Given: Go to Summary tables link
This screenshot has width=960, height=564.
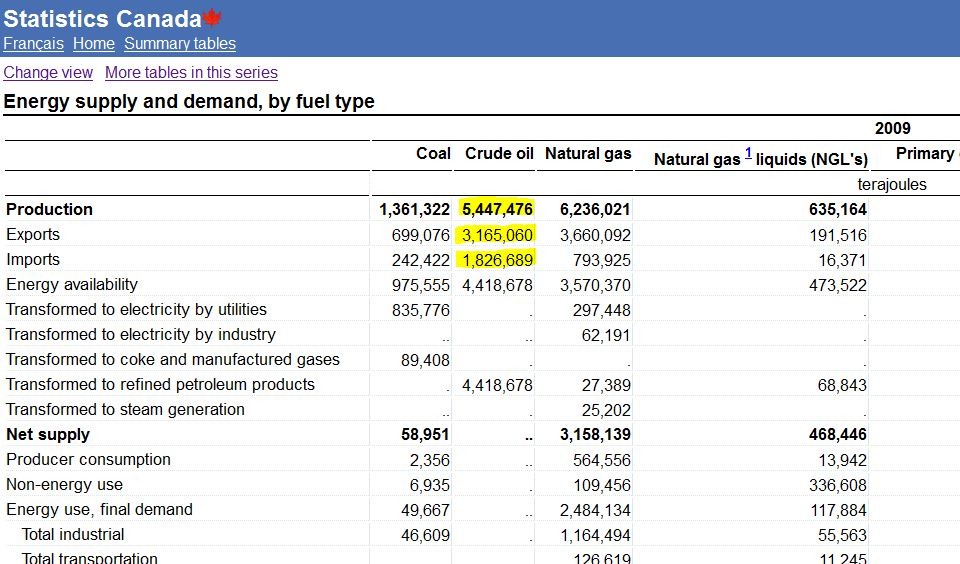Looking at the screenshot, I should point(180,44).
